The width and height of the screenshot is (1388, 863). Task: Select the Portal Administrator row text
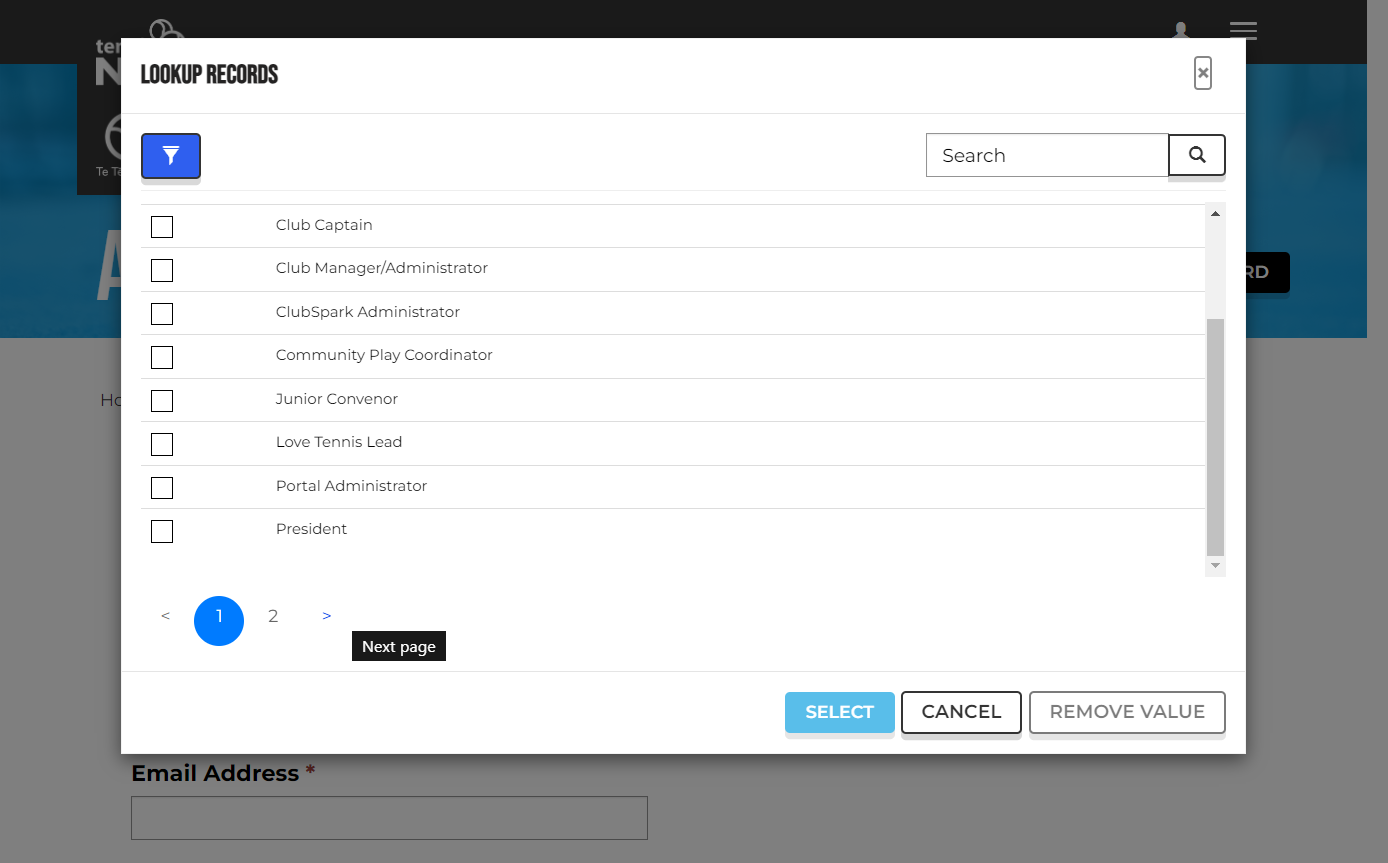[351, 486]
